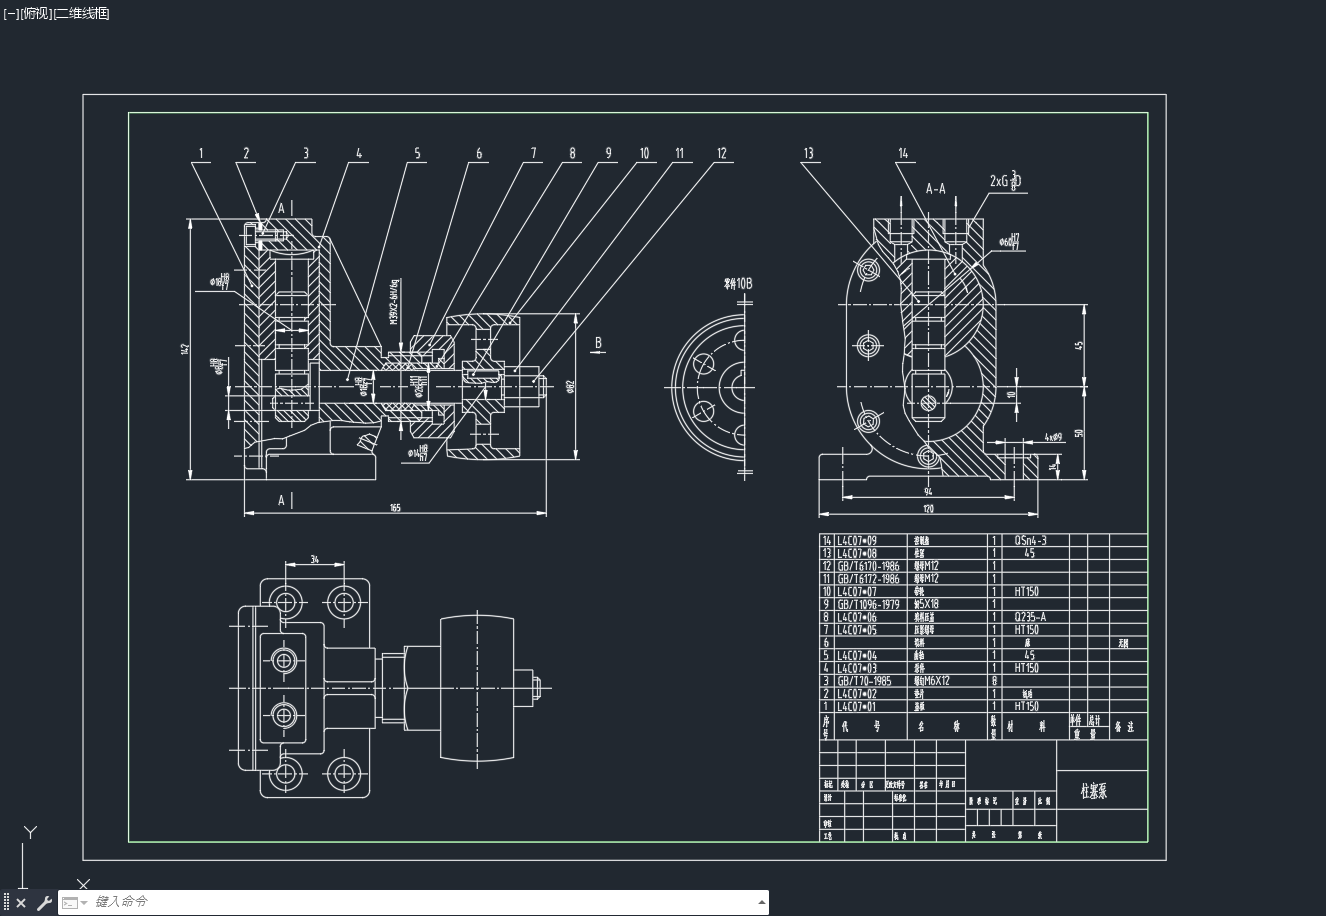This screenshot has width=1326, height=916.
Task: Select the L4C07•07 cell in parts list
Action: (856, 592)
